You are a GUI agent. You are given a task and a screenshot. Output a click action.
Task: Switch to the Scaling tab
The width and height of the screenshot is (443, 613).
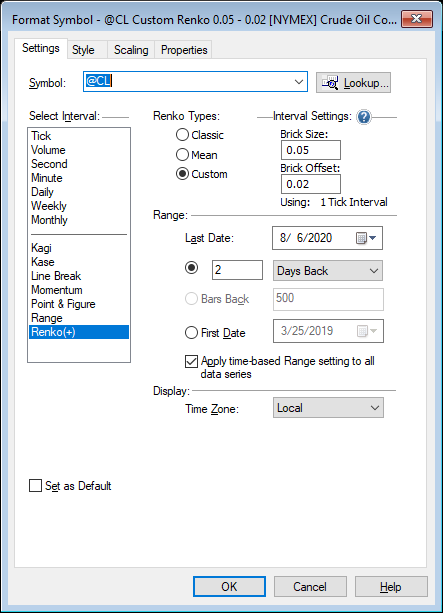pos(131,50)
